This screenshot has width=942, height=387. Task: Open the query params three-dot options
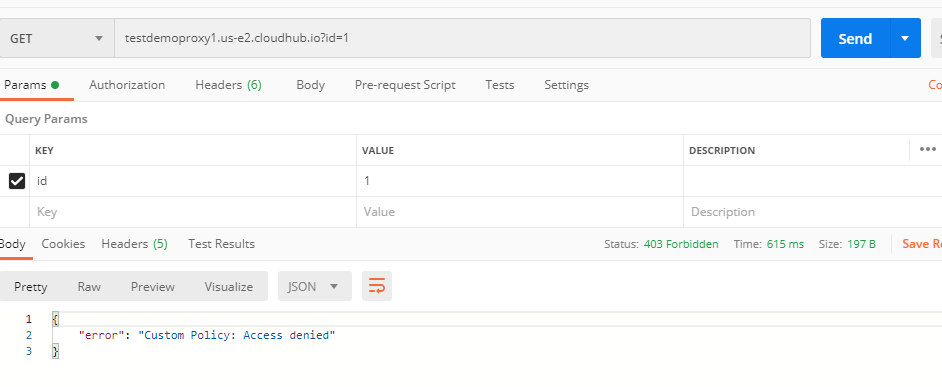click(928, 150)
